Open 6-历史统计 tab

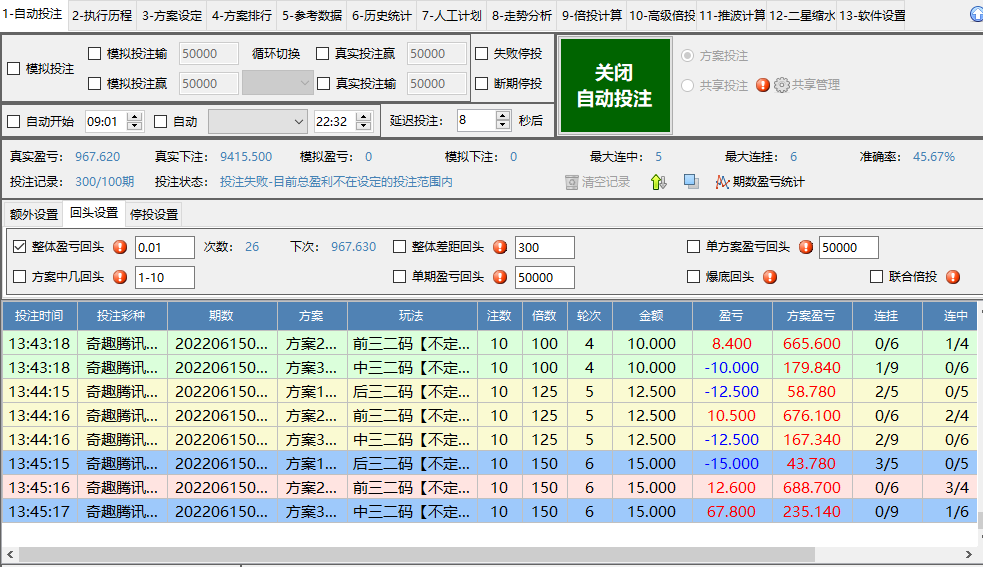pyautogui.click(x=382, y=16)
